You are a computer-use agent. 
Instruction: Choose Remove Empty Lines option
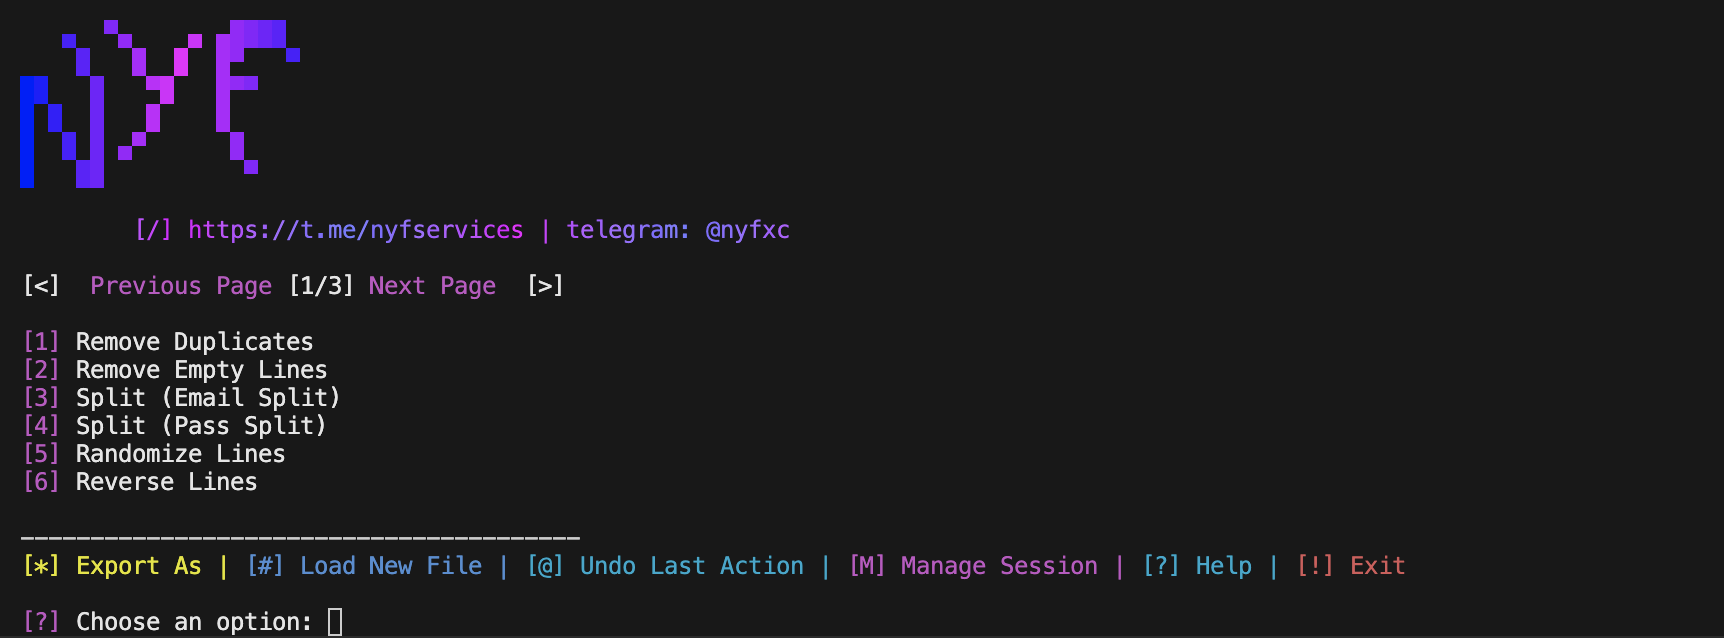click(x=201, y=370)
